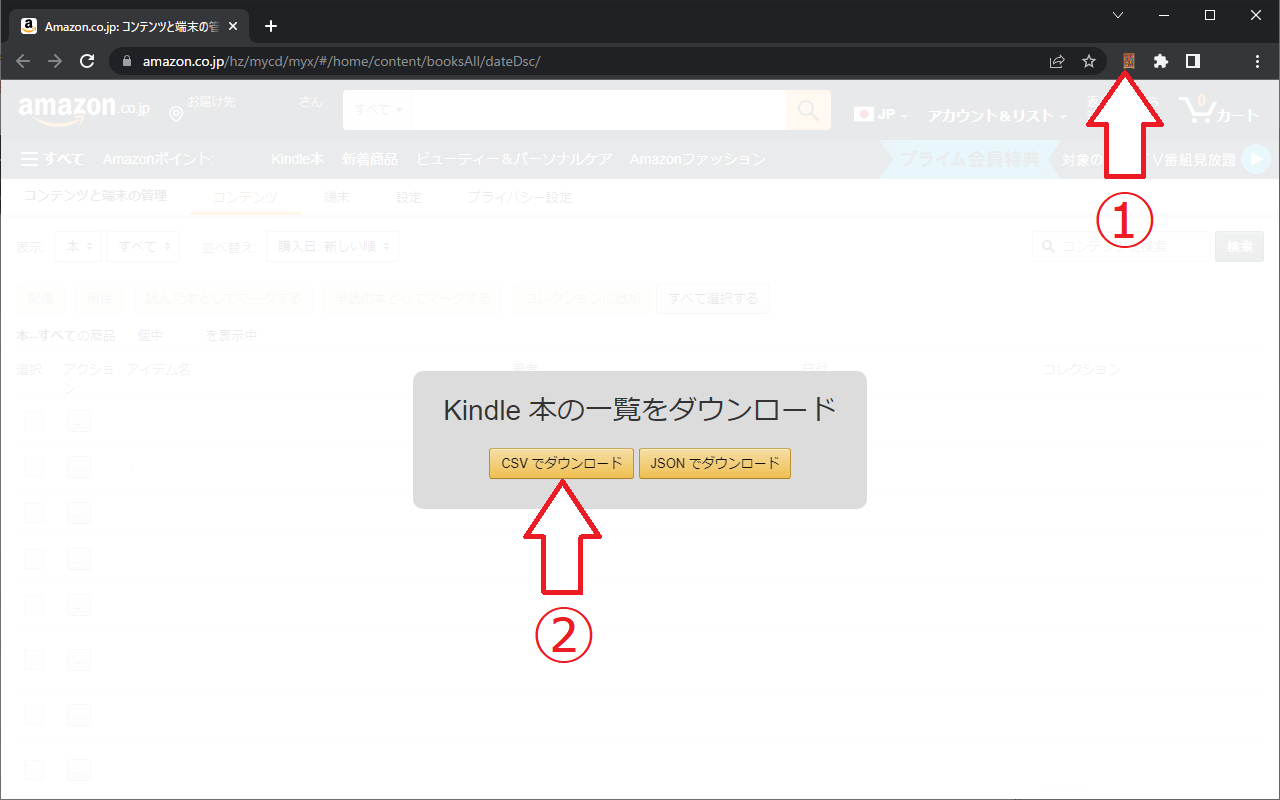This screenshot has height=800, width=1280.
Task: Open the Chrome Extensions puzzle icon
Action: (x=1160, y=61)
